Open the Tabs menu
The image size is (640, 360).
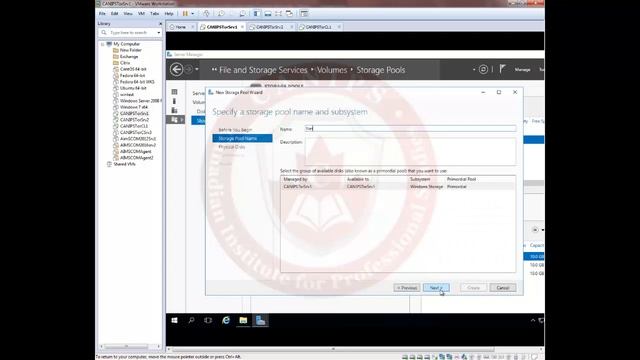coord(154,13)
